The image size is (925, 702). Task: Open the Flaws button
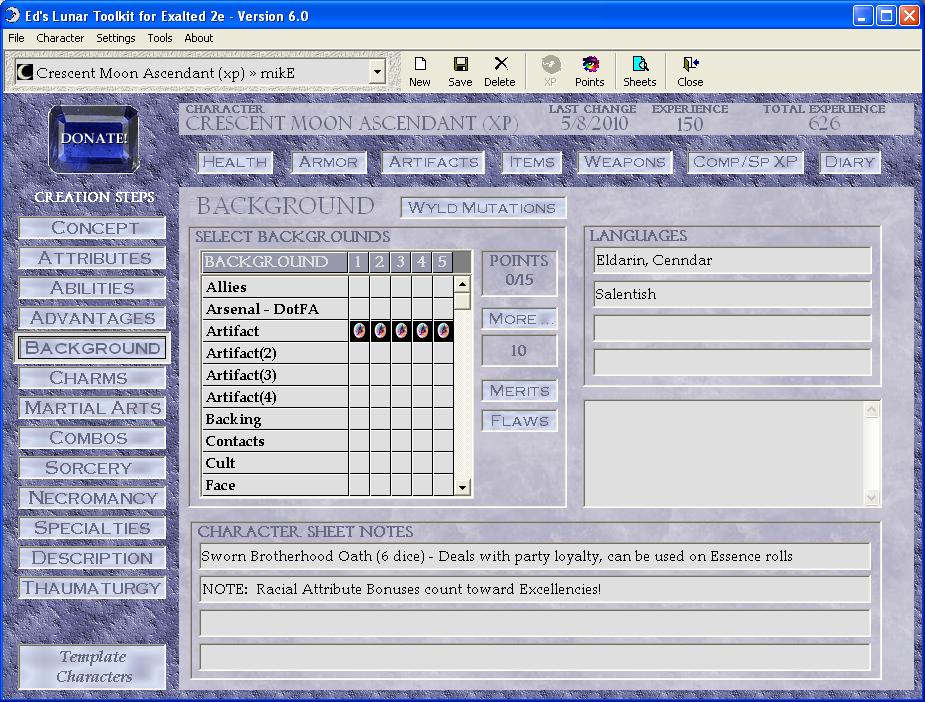tap(519, 421)
